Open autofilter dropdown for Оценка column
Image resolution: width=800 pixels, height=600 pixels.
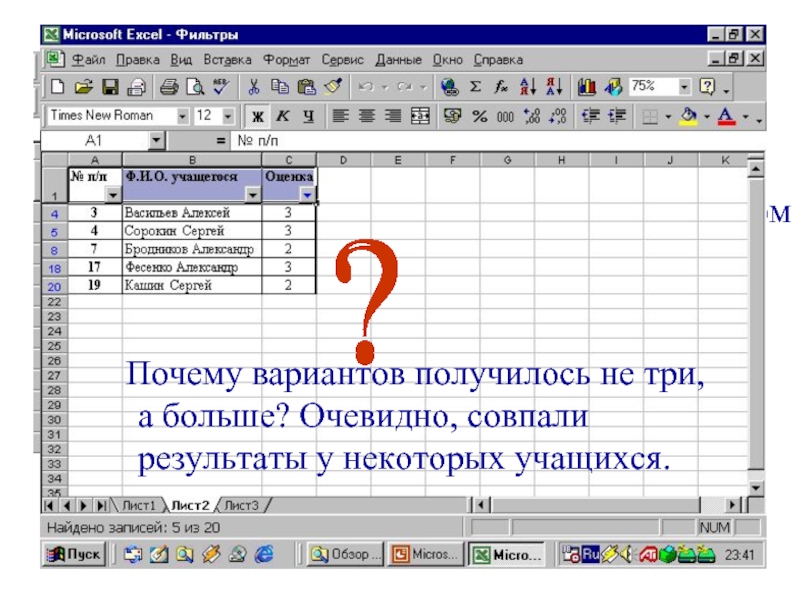307,195
